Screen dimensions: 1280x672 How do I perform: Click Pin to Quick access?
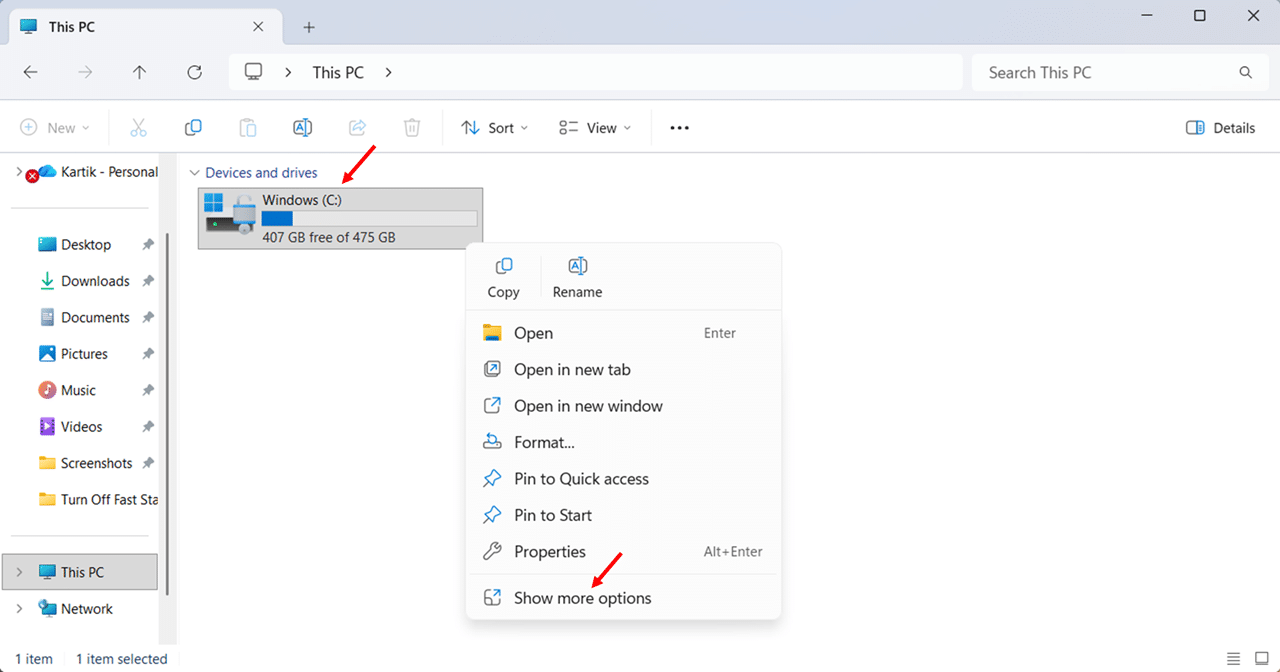tap(581, 479)
